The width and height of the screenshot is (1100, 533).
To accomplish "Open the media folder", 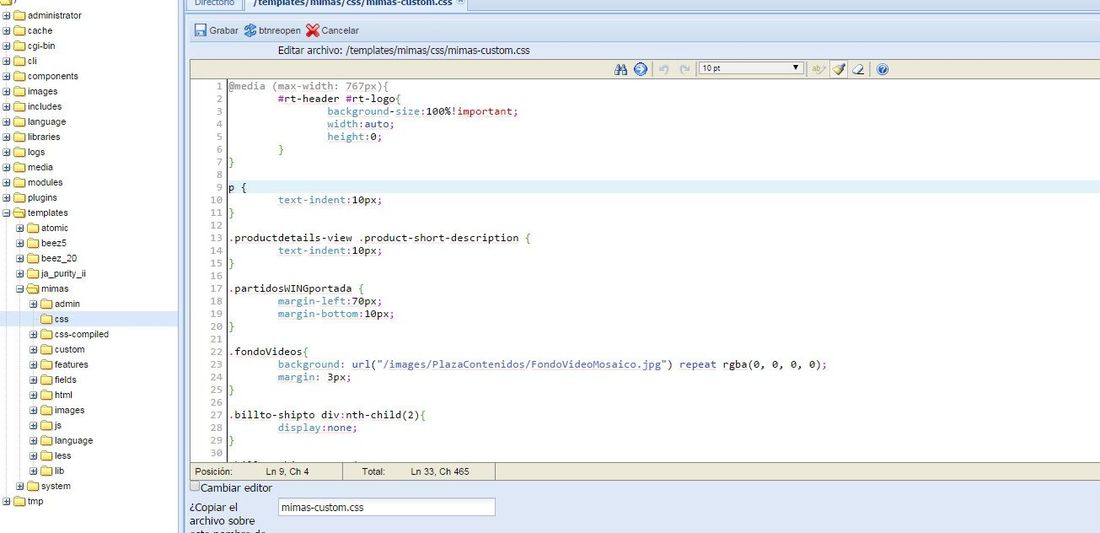I will (x=40, y=168).
